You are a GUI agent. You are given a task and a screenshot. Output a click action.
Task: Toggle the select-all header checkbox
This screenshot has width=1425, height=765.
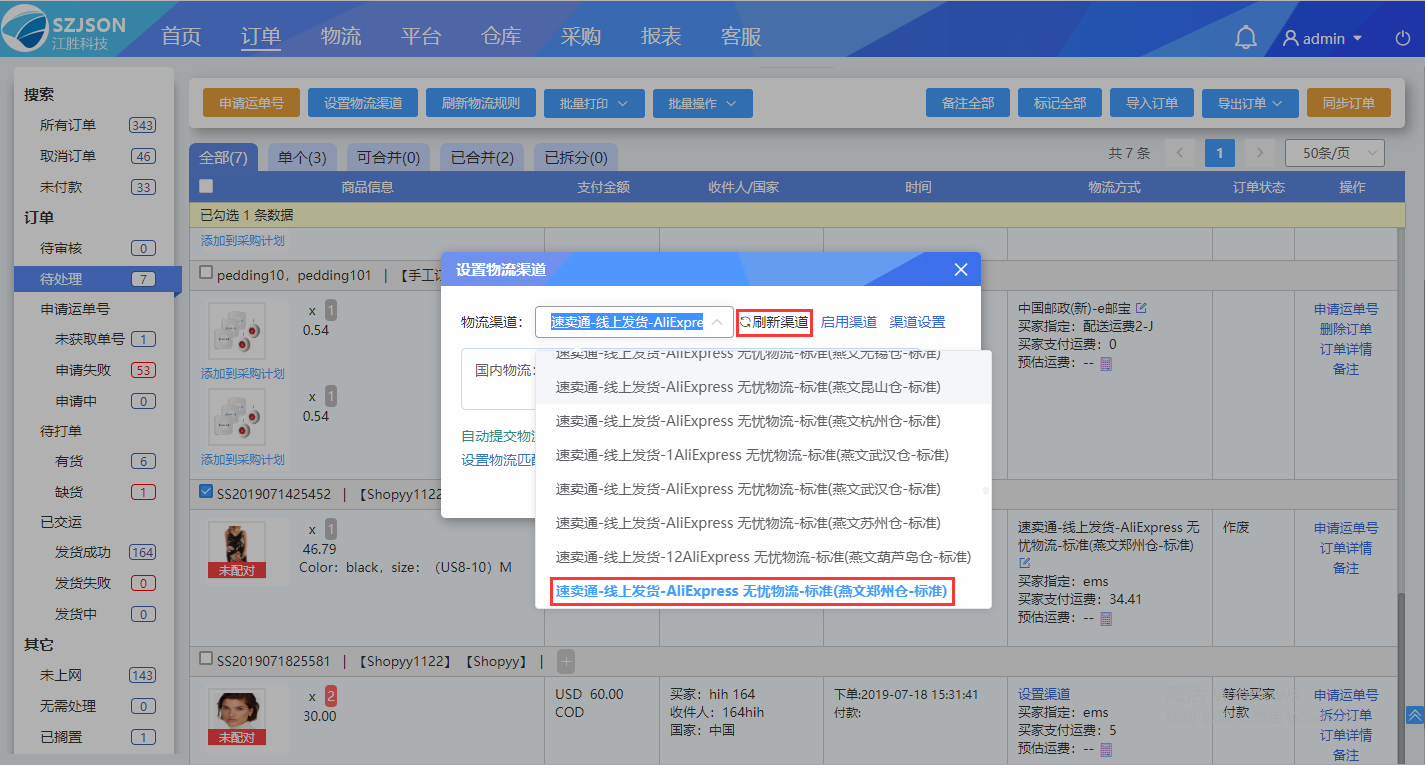206,186
